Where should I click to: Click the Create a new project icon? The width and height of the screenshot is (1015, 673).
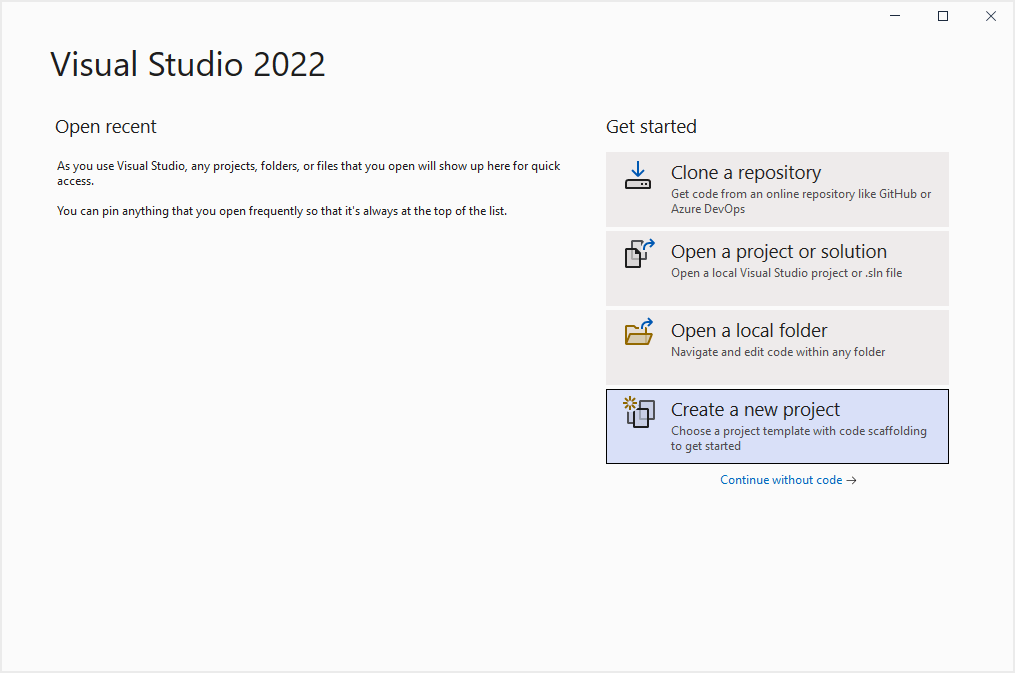coord(639,412)
